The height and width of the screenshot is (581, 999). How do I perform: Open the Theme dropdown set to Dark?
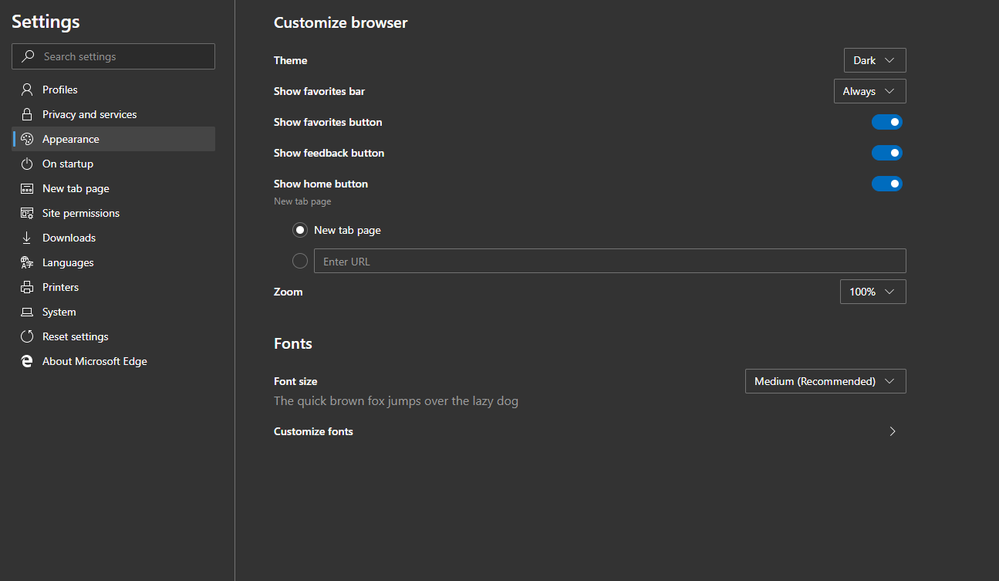point(874,61)
